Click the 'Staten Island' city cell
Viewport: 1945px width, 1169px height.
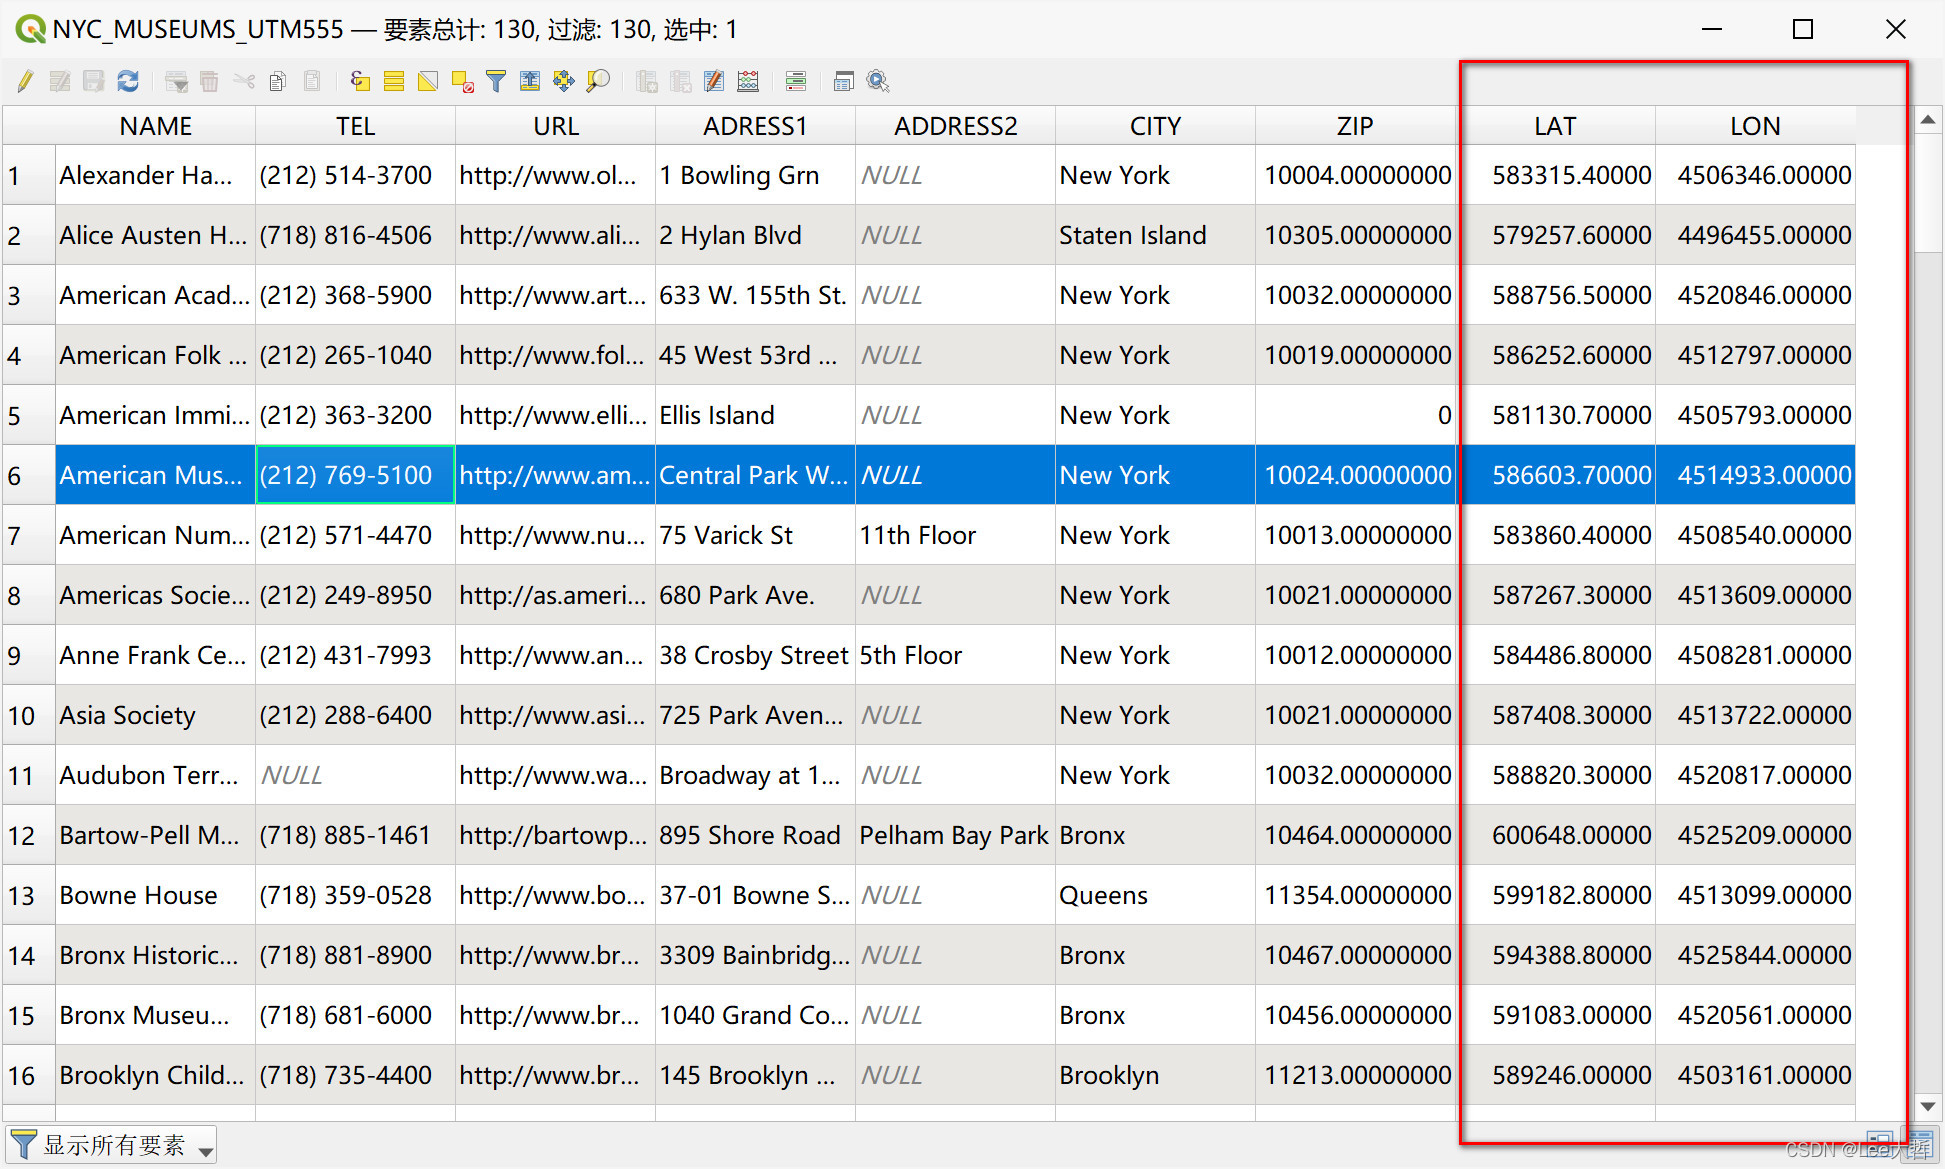(1155, 236)
